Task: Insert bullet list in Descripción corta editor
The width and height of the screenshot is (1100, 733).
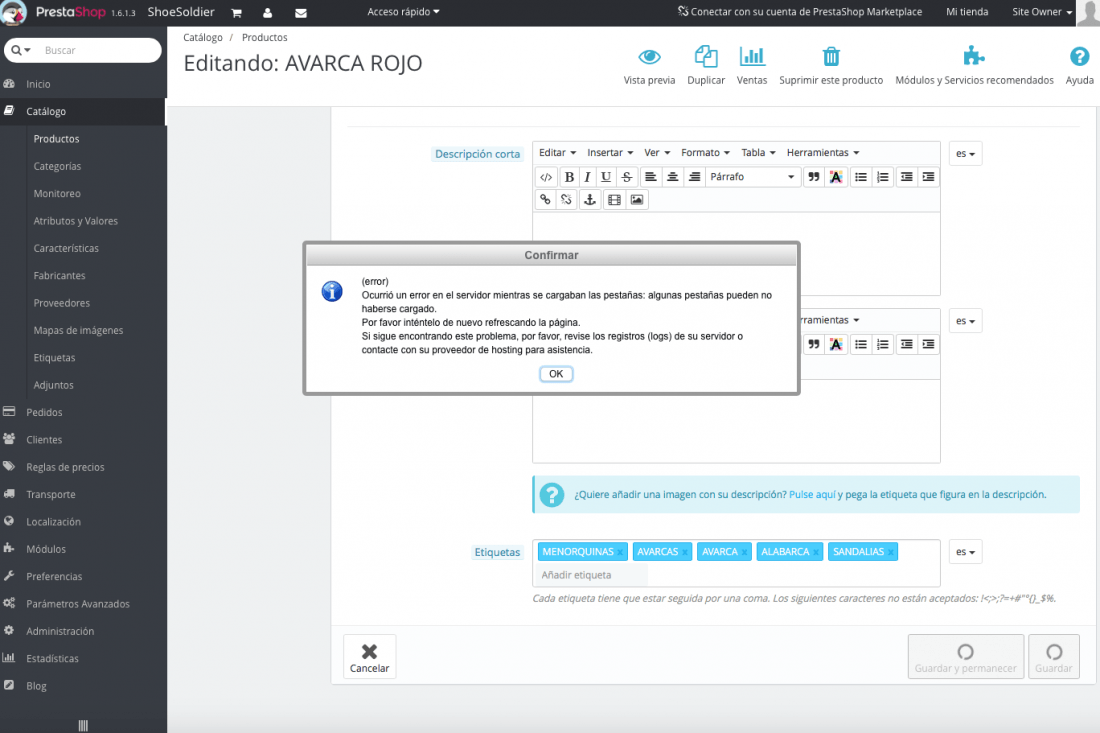Action: pos(861,177)
